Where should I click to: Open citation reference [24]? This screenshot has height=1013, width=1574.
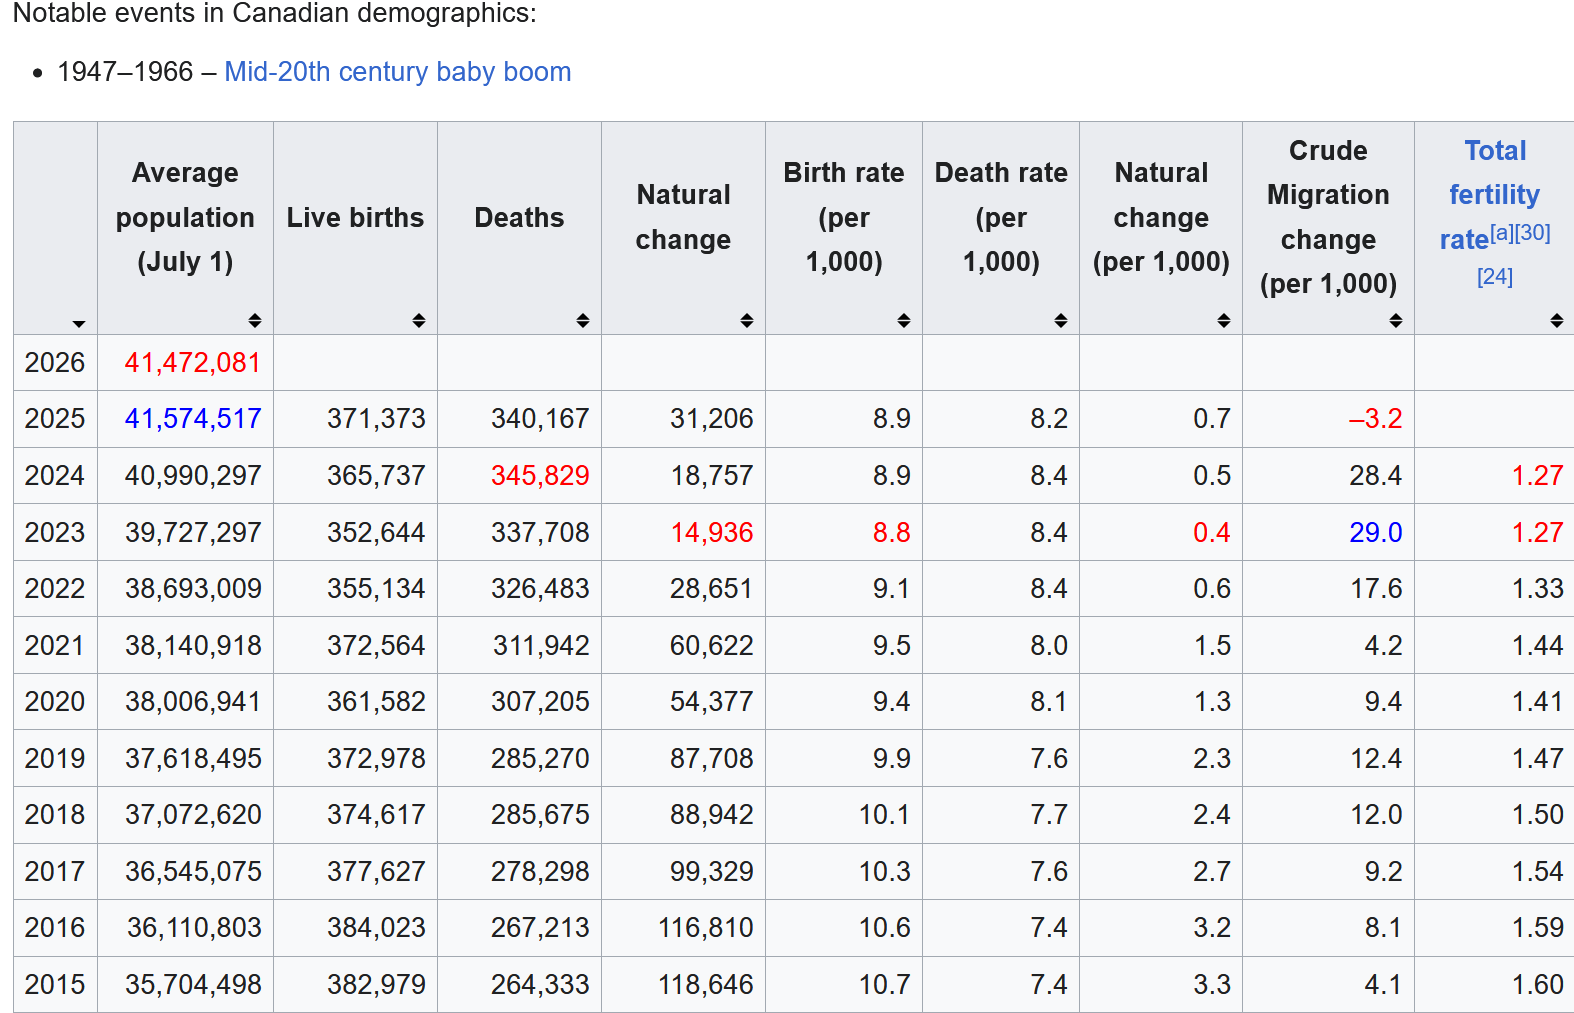pos(1495,277)
